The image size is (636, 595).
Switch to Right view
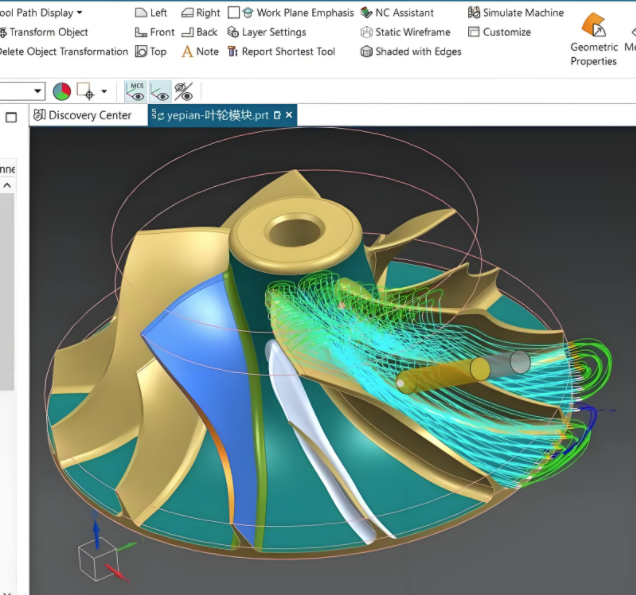point(201,13)
